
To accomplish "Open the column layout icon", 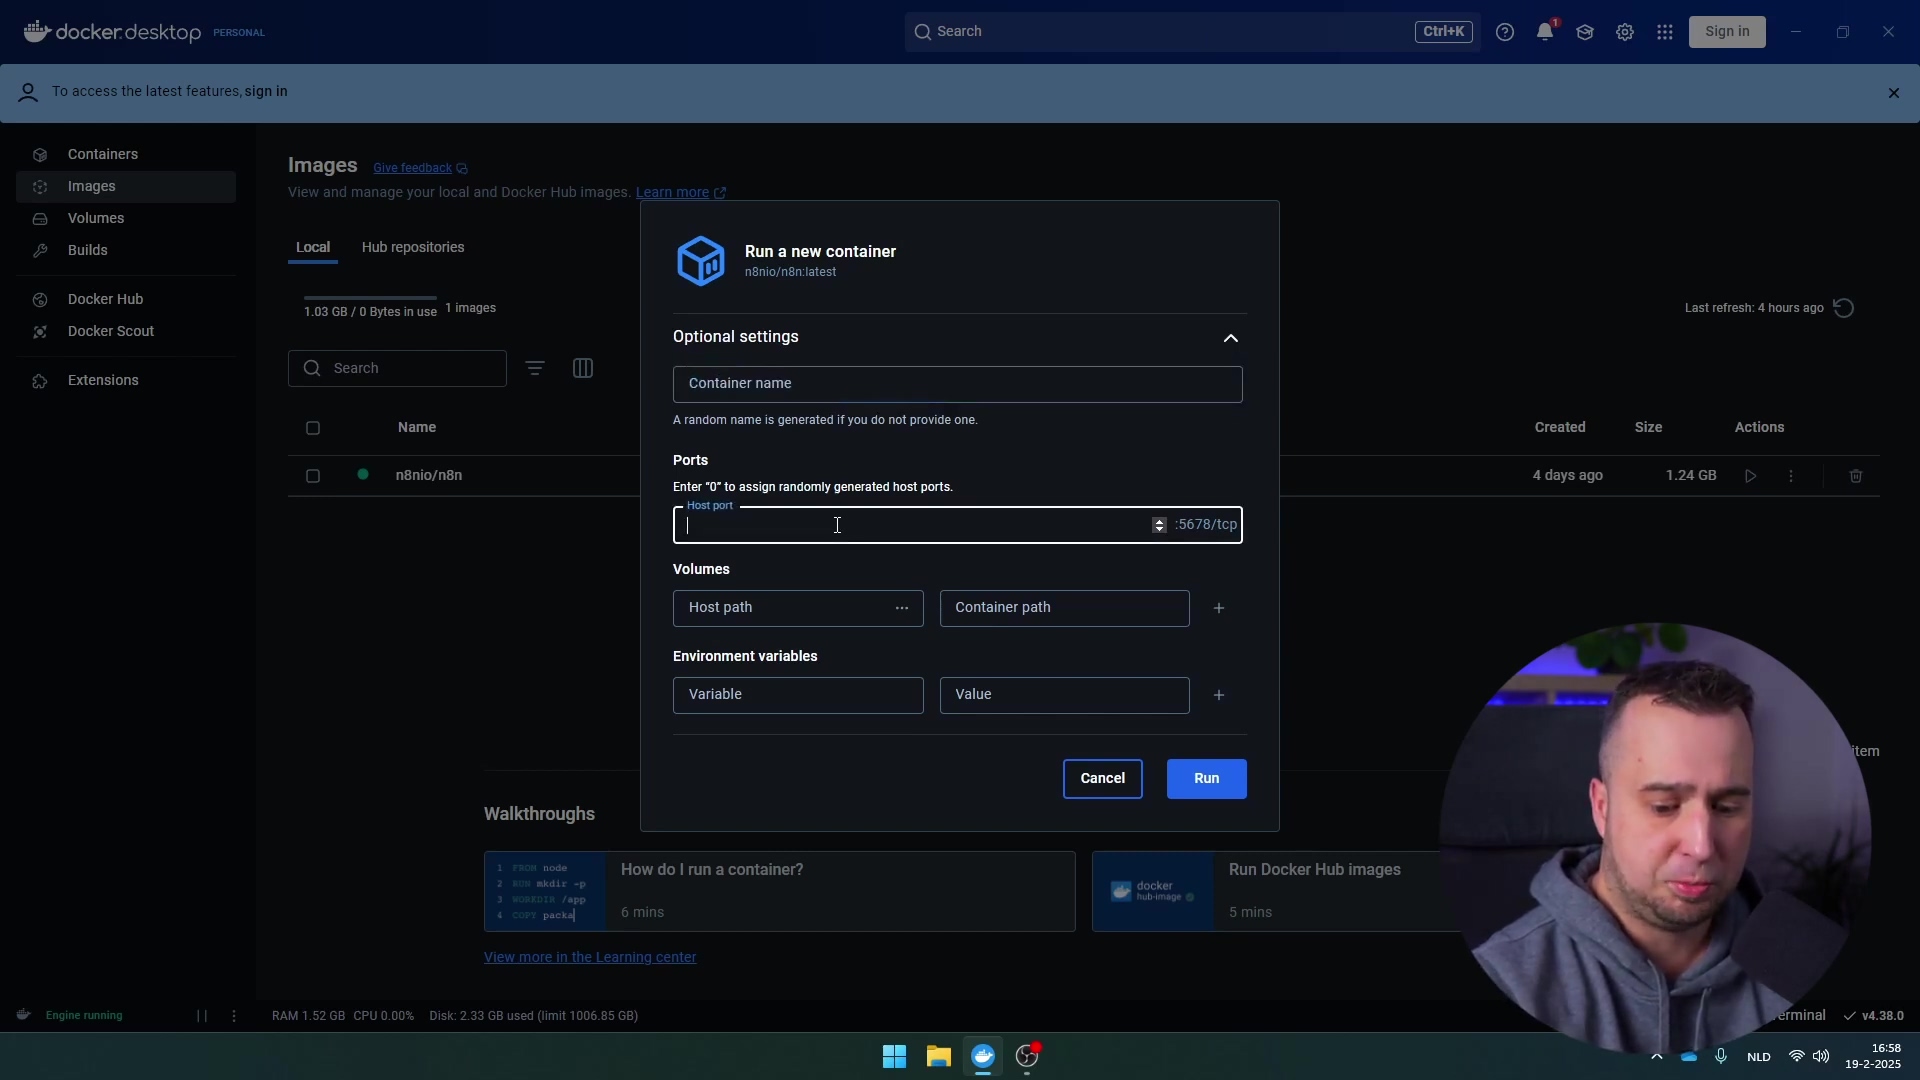I will [x=583, y=369].
